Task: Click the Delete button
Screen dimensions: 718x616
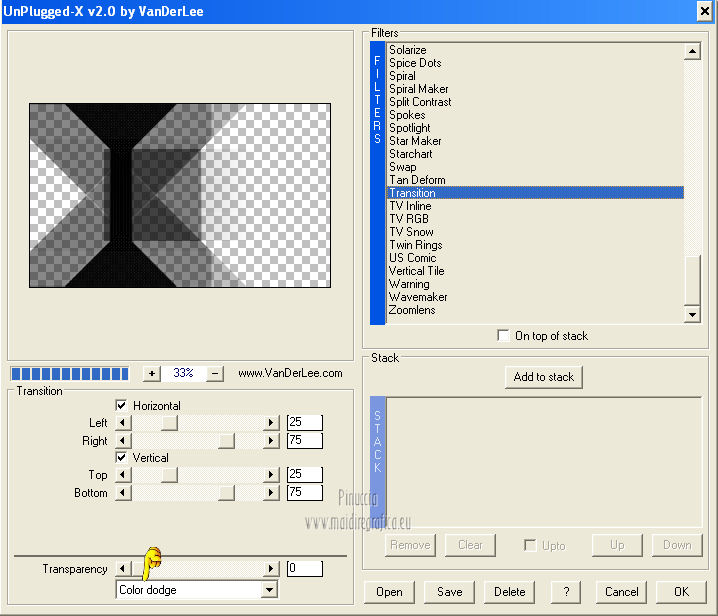Action: [x=509, y=592]
